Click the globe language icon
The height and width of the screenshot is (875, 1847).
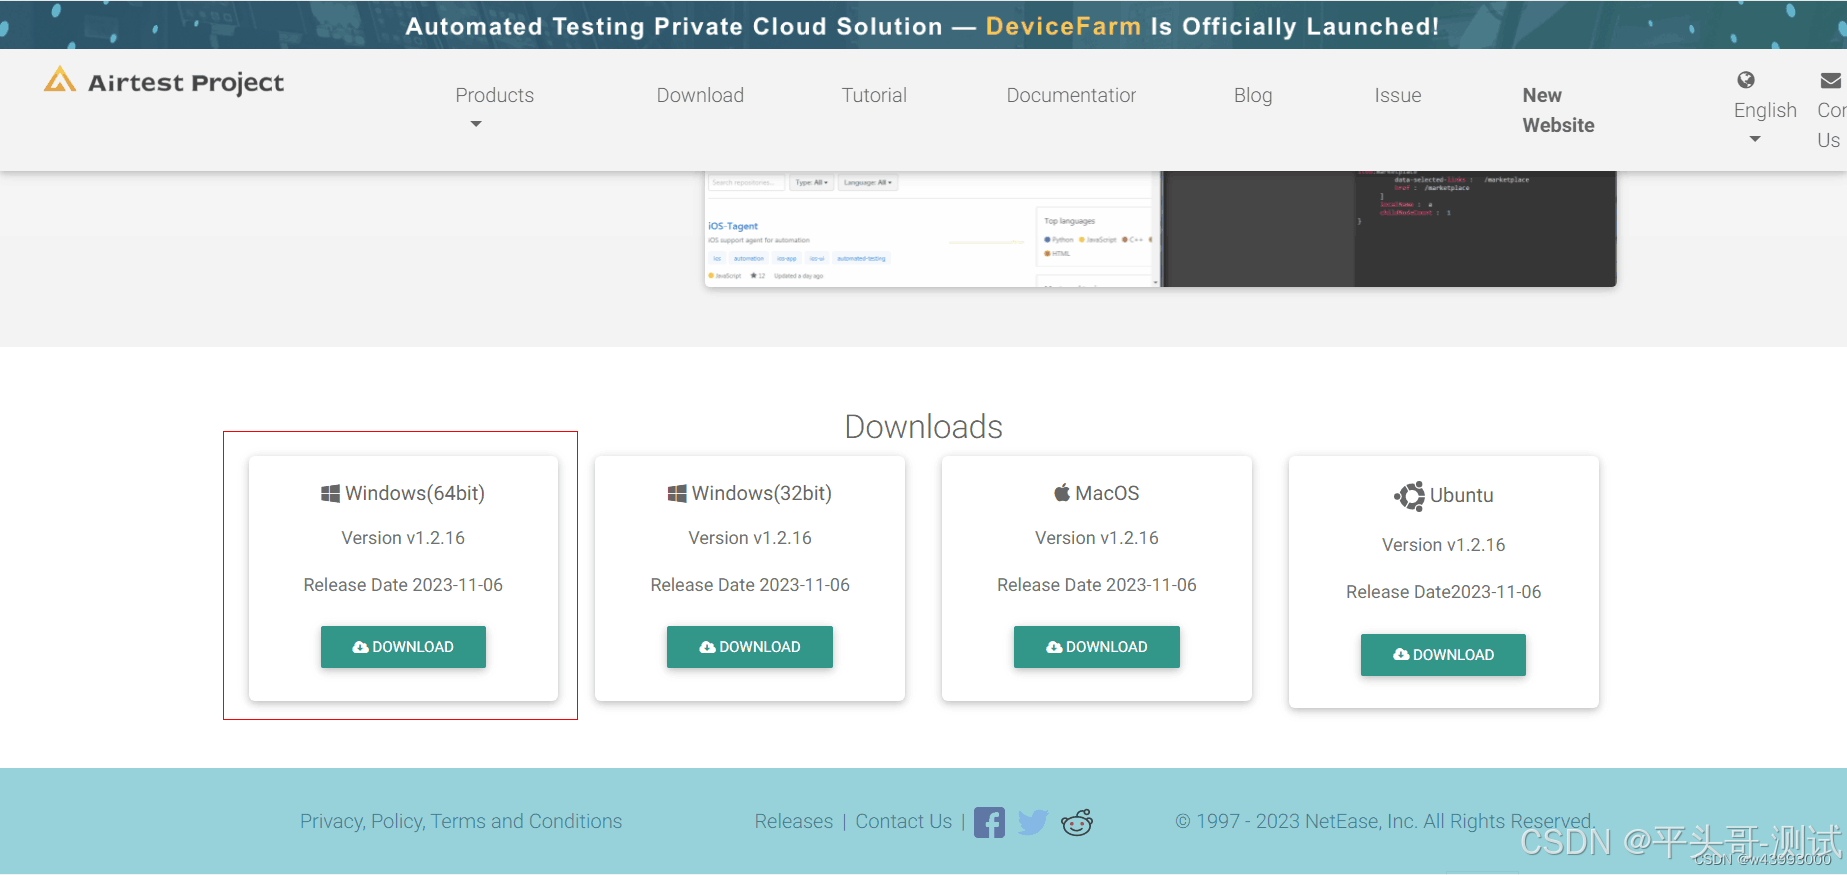(x=1746, y=80)
